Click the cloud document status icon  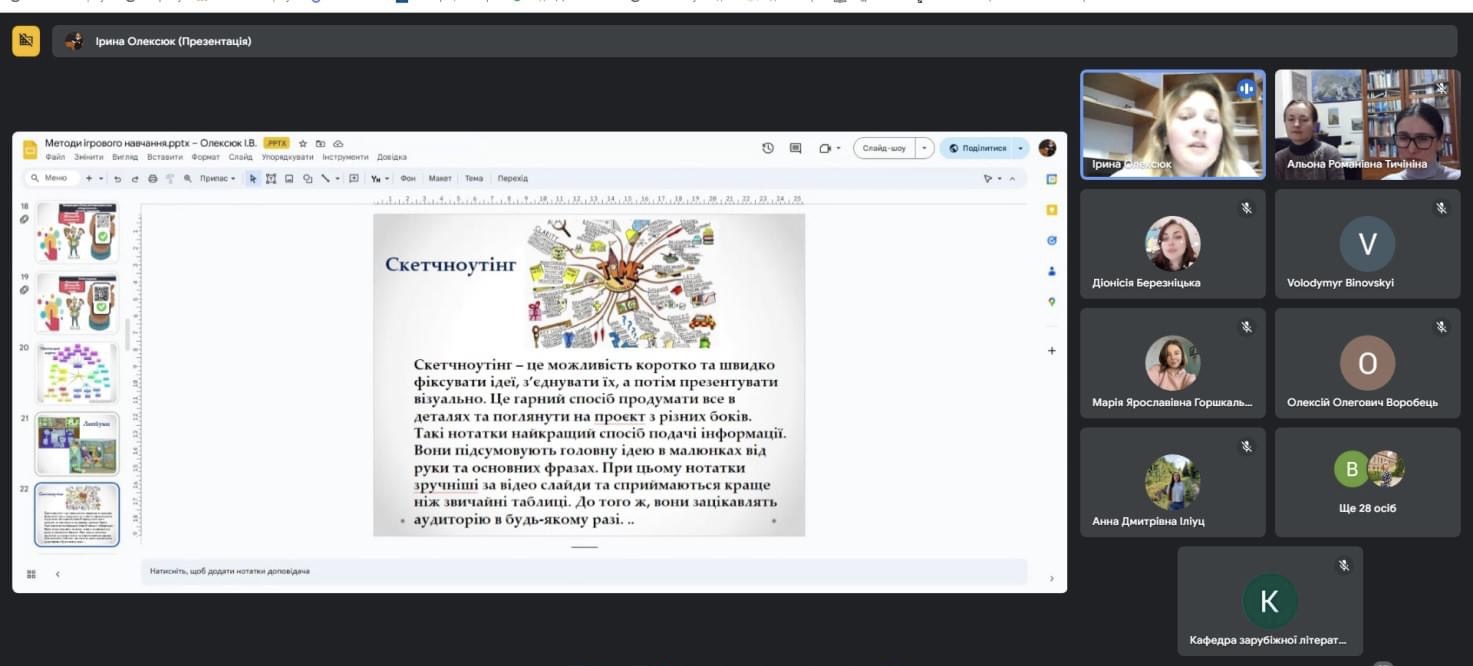tap(338, 144)
